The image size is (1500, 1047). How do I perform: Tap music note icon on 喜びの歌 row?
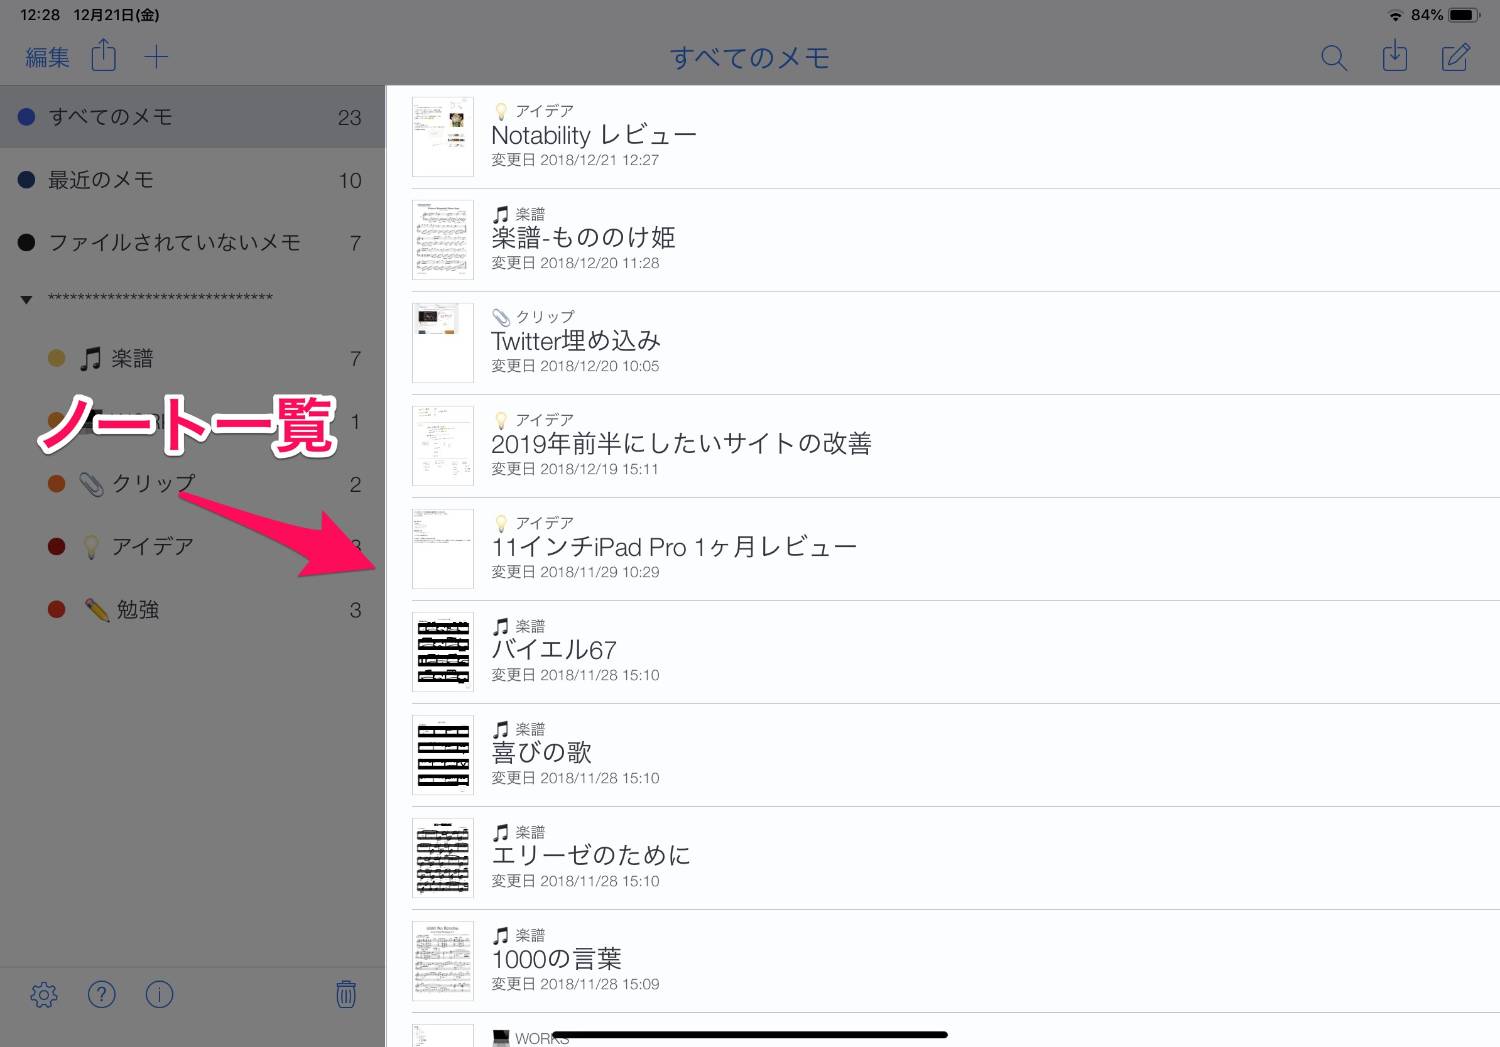501,730
